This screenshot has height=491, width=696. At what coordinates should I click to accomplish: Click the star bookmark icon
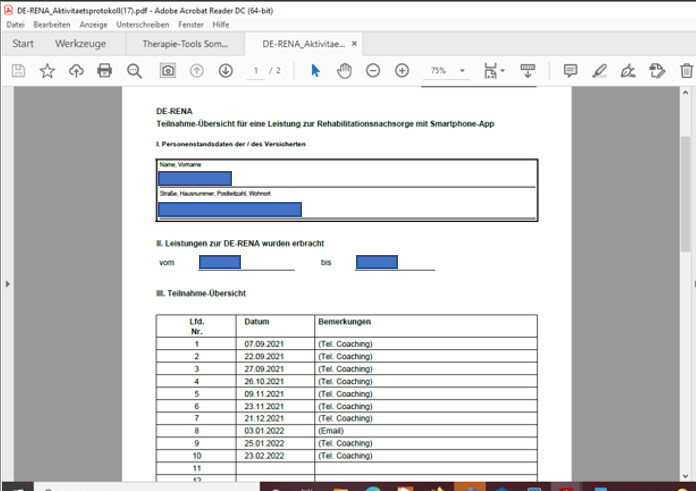(x=47, y=71)
